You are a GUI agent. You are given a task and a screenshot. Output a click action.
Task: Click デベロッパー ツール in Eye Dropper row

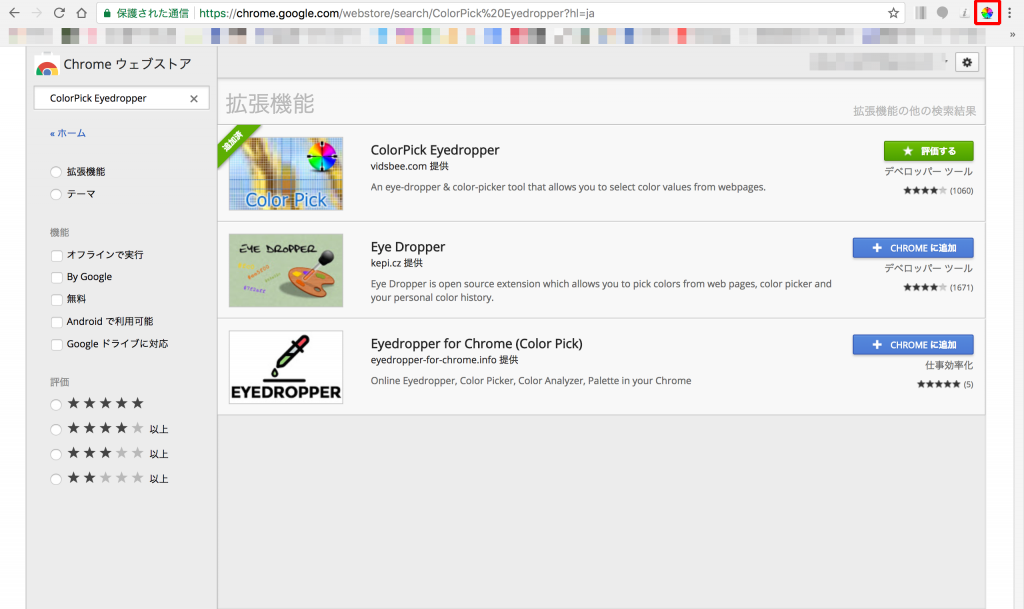point(928,268)
